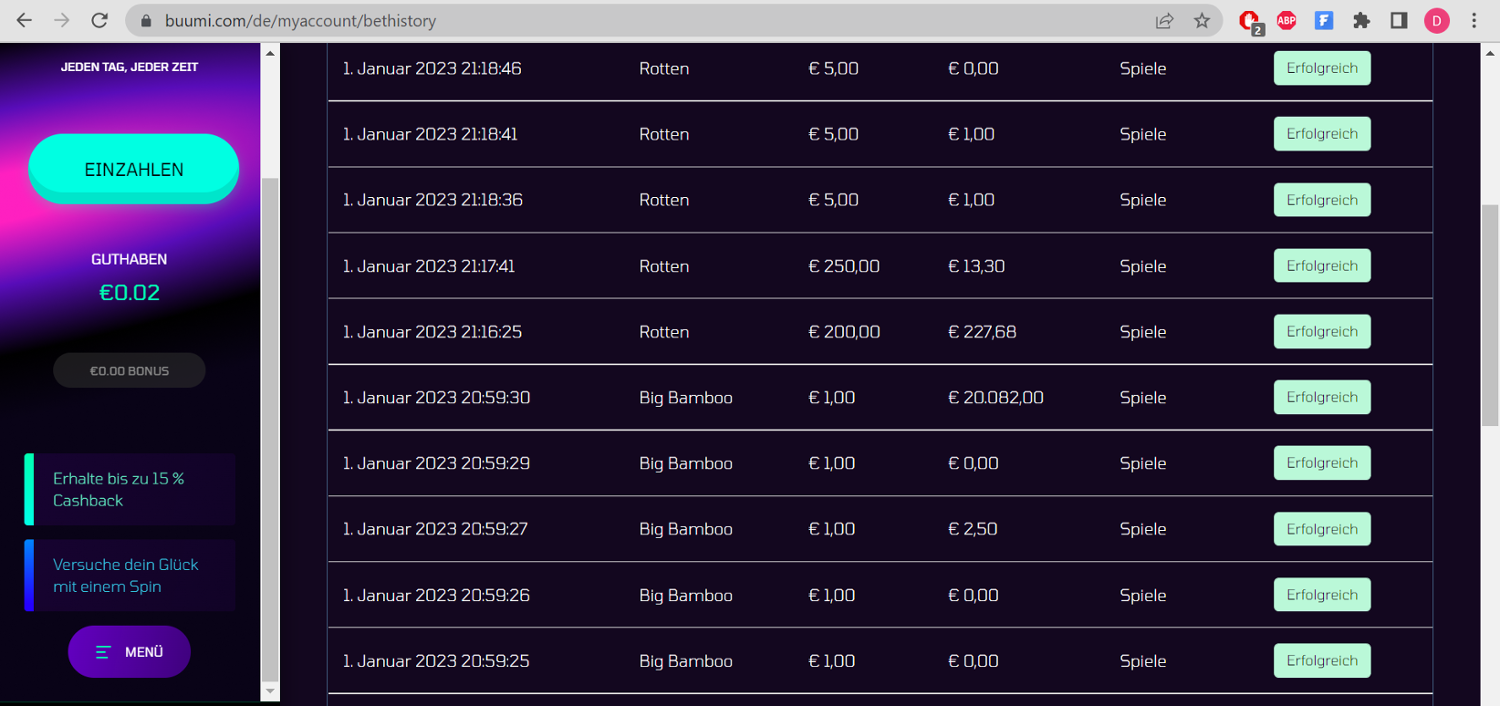Open Chrome three-dot menu
This screenshot has width=1500, height=706.
pos(1475,20)
